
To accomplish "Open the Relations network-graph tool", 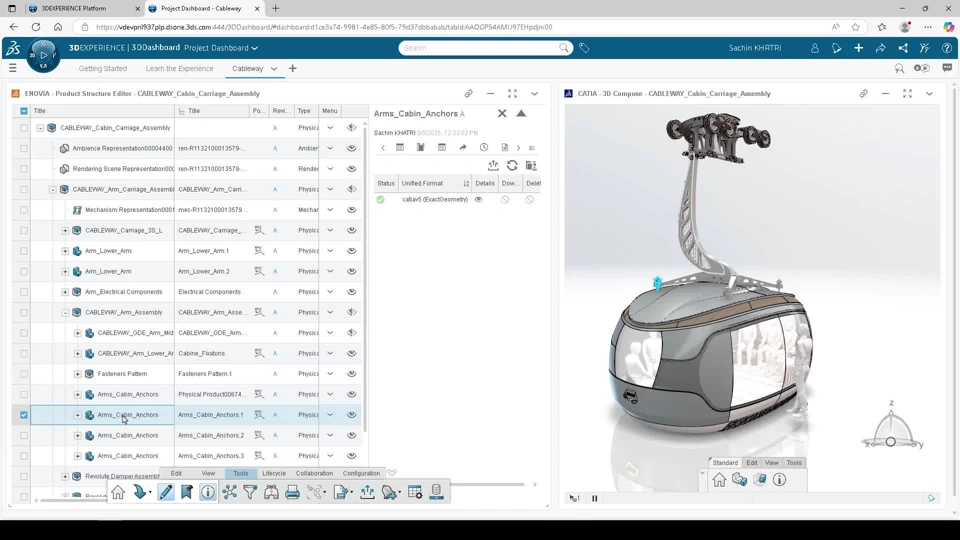I will click(x=230, y=492).
